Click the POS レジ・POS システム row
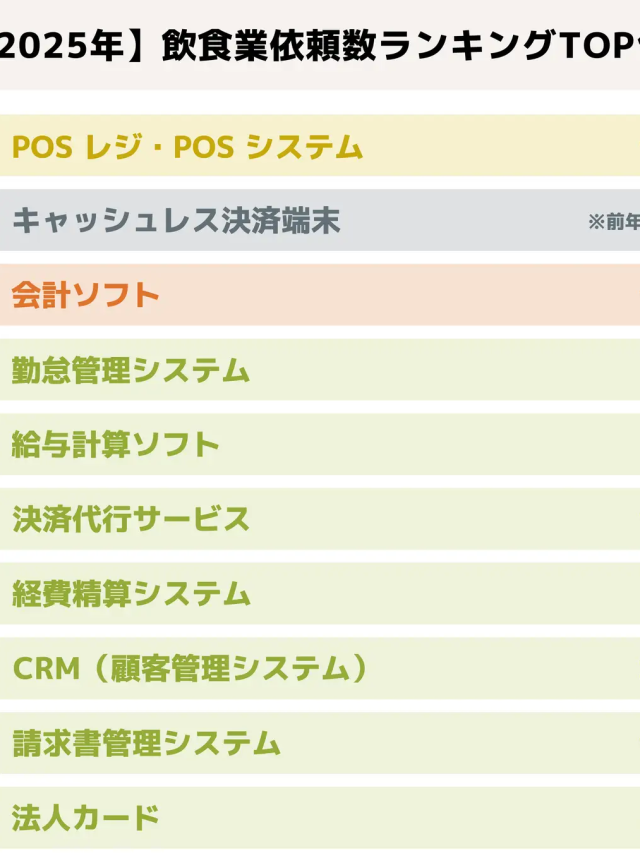The width and height of the screenshot is (640, 853). point(320,147)
